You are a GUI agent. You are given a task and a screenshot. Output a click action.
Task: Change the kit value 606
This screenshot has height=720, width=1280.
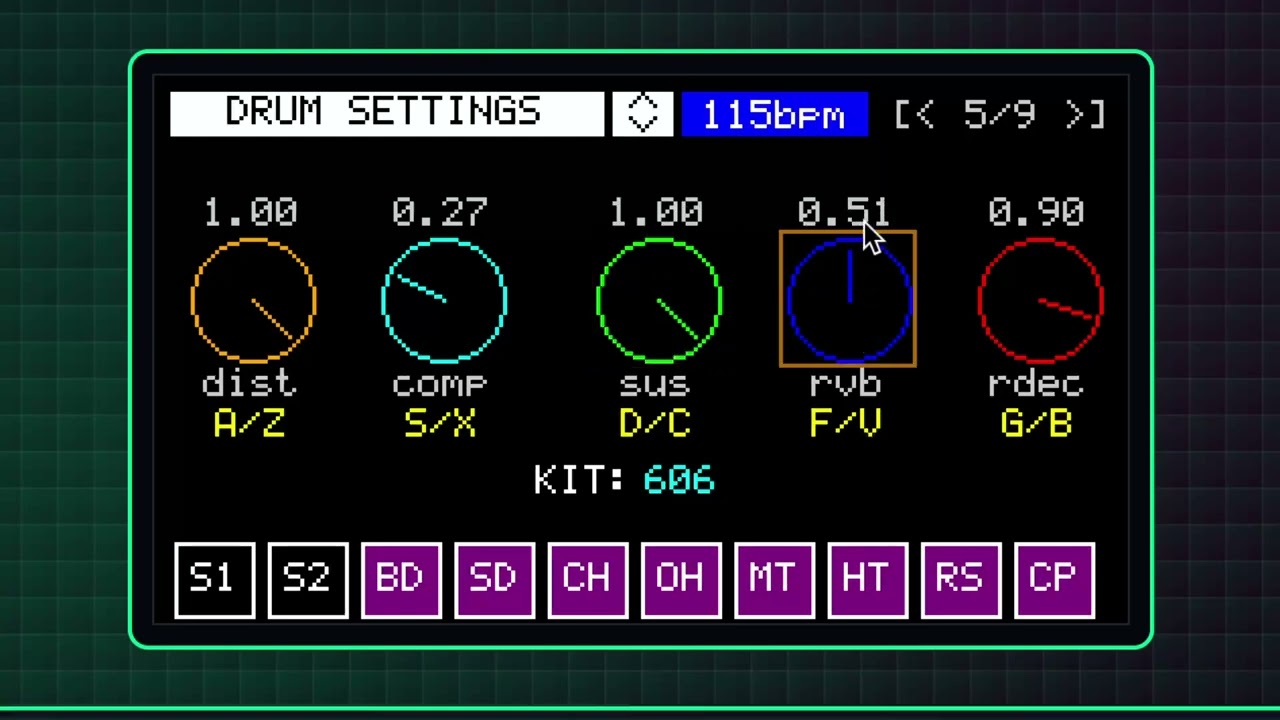point(679,480)
